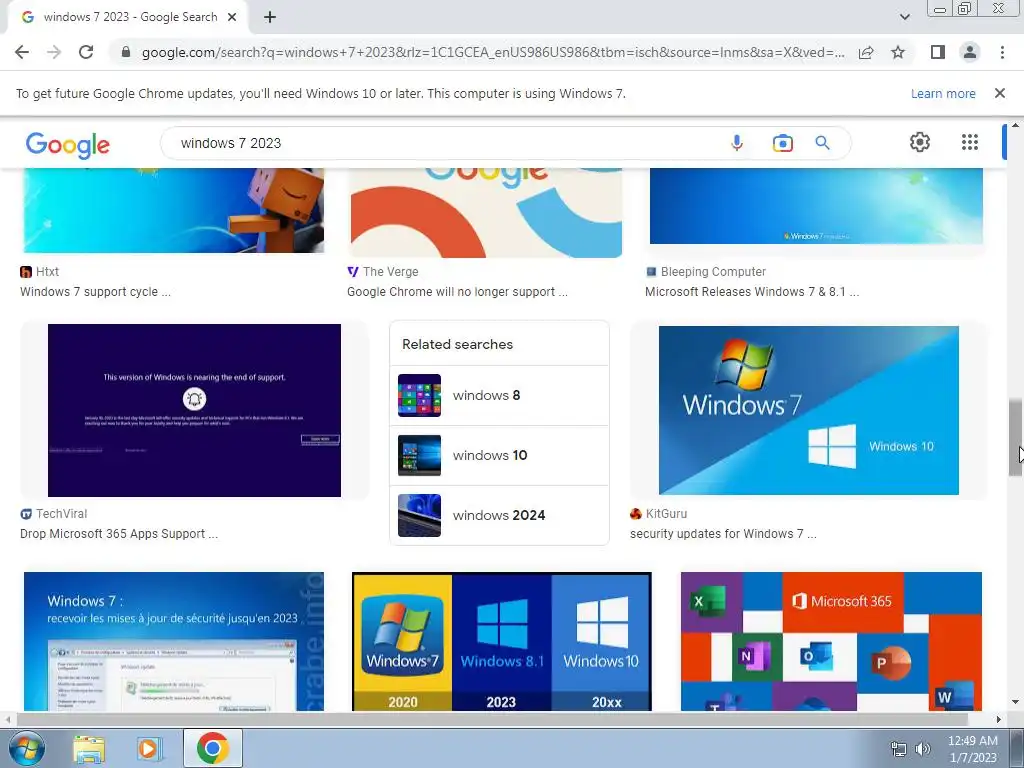Open The Verge Google Chrome image
Image resolution: width=1024 pixels, height=768 pixels.
(x=486, y=212)
